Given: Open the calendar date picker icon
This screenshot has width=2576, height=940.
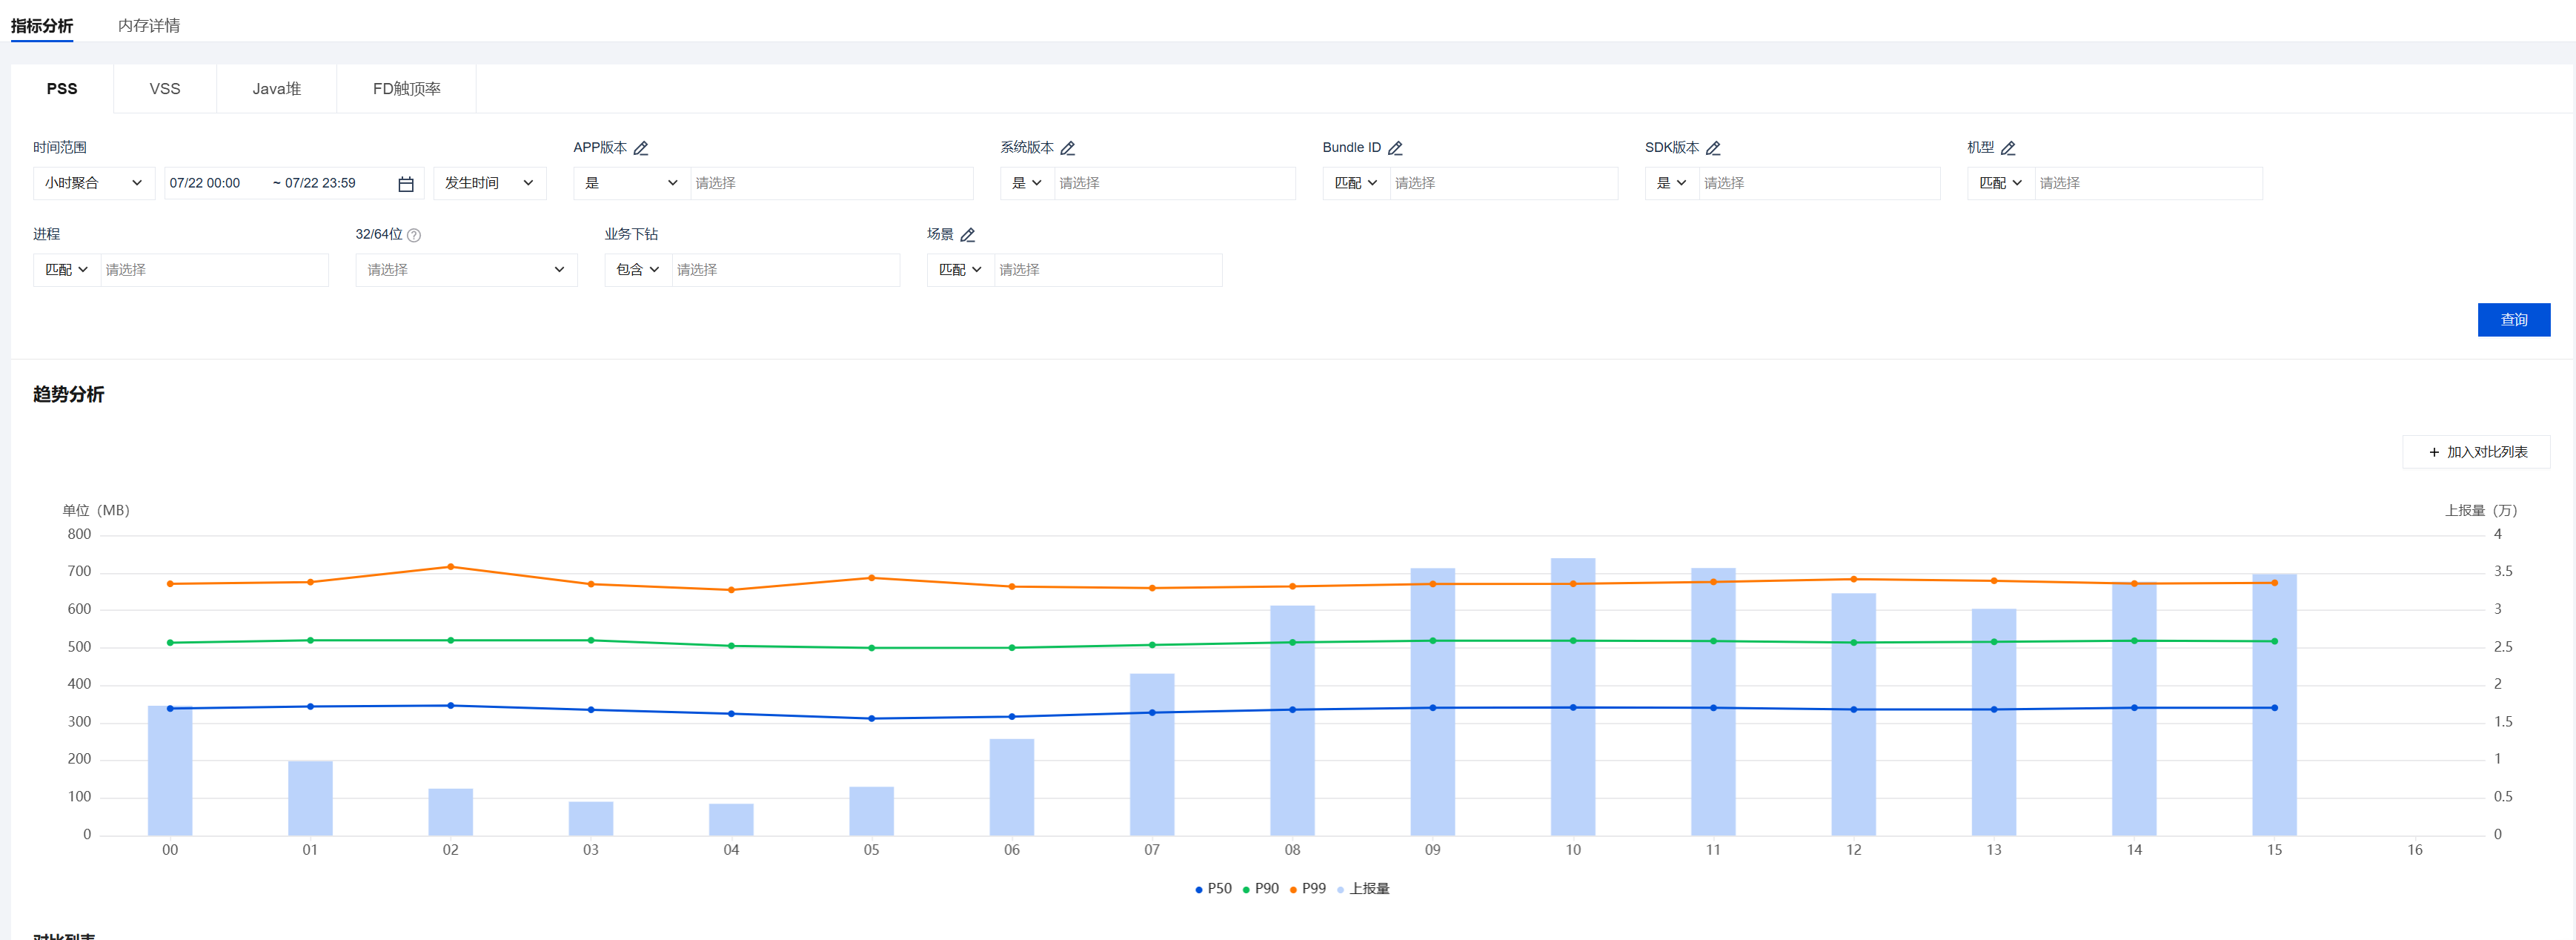Looking at the screenshot, I should [x=406, y=184].
